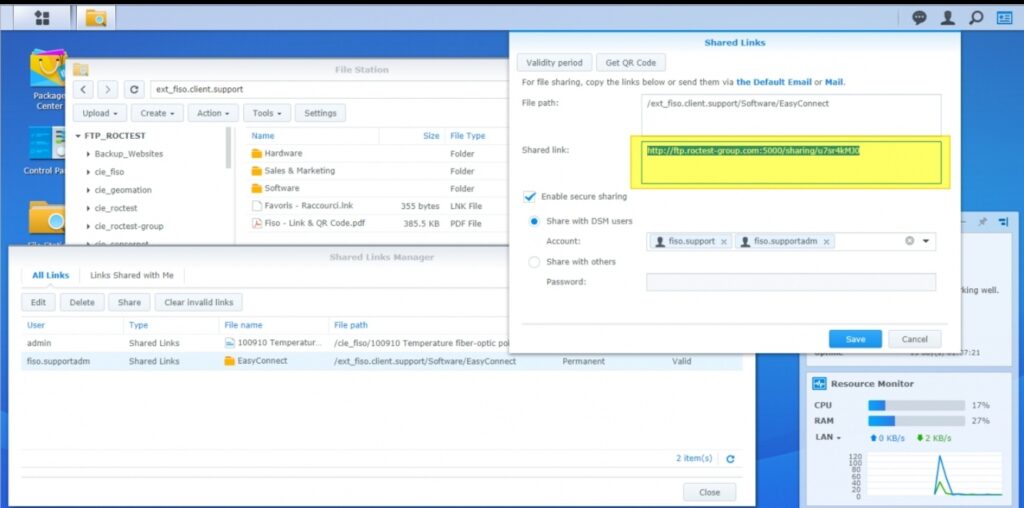Image resolution: width=1024 pixels, height=508 pixels.
Task: Open the user account options icon
Action: pyautogui.click(x=948, y=17)
